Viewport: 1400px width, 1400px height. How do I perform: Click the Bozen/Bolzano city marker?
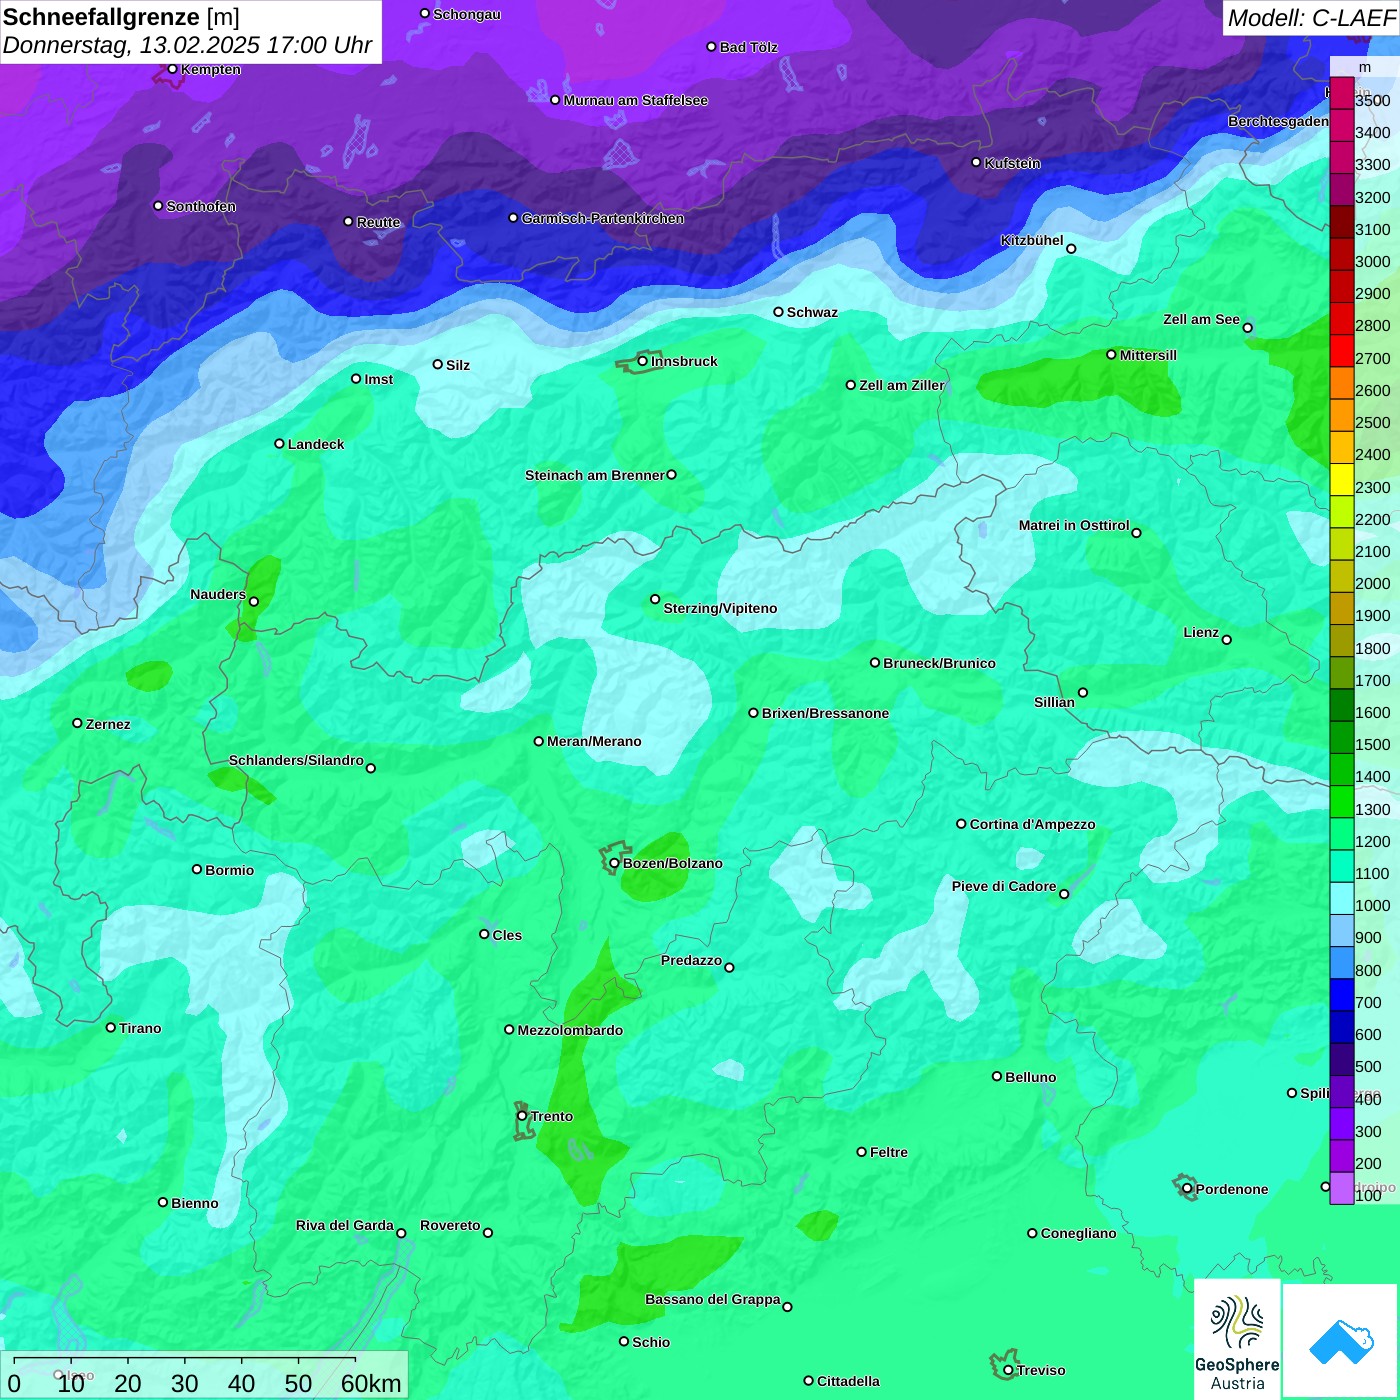tap(614, 863)
